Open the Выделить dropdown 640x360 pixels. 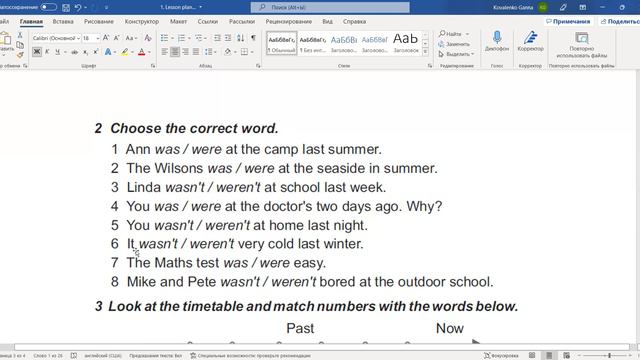point(456,54)
